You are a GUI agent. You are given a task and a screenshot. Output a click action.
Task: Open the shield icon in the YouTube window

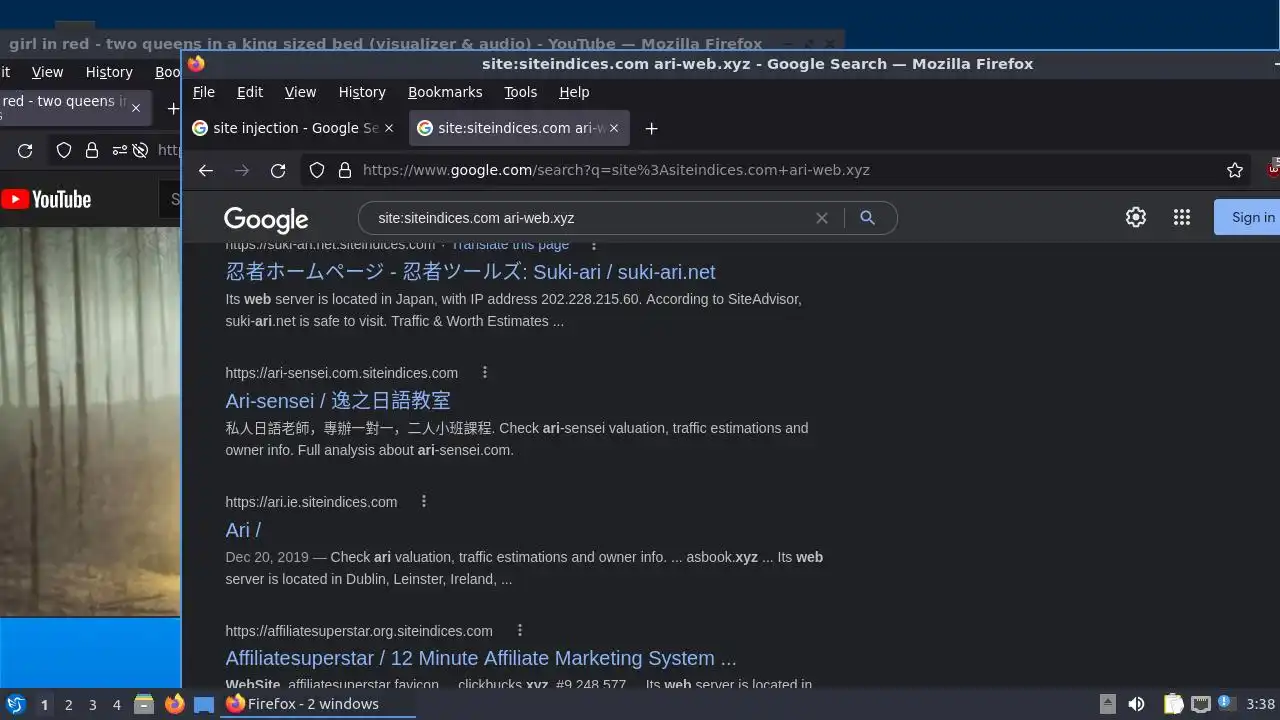[x=64, y=150]
